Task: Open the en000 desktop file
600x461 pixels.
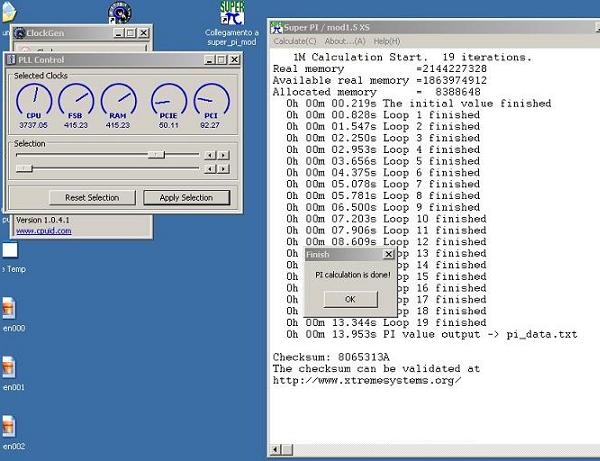Action: 9,309
